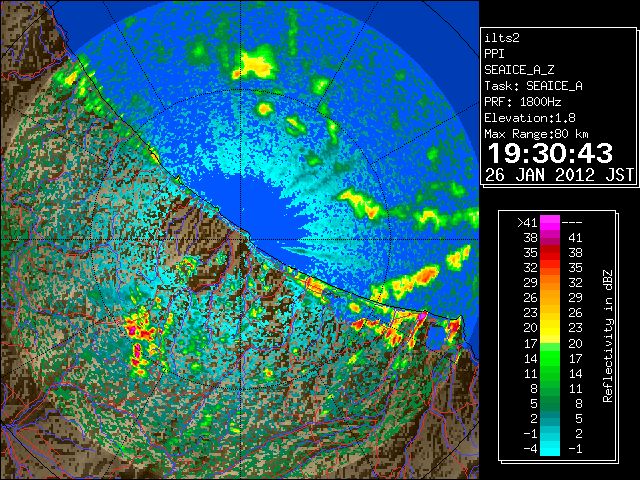Viewport: 640px width, 480px height.
Task: Select the PRF: 1800Hz value
Action: coord(523,102)
